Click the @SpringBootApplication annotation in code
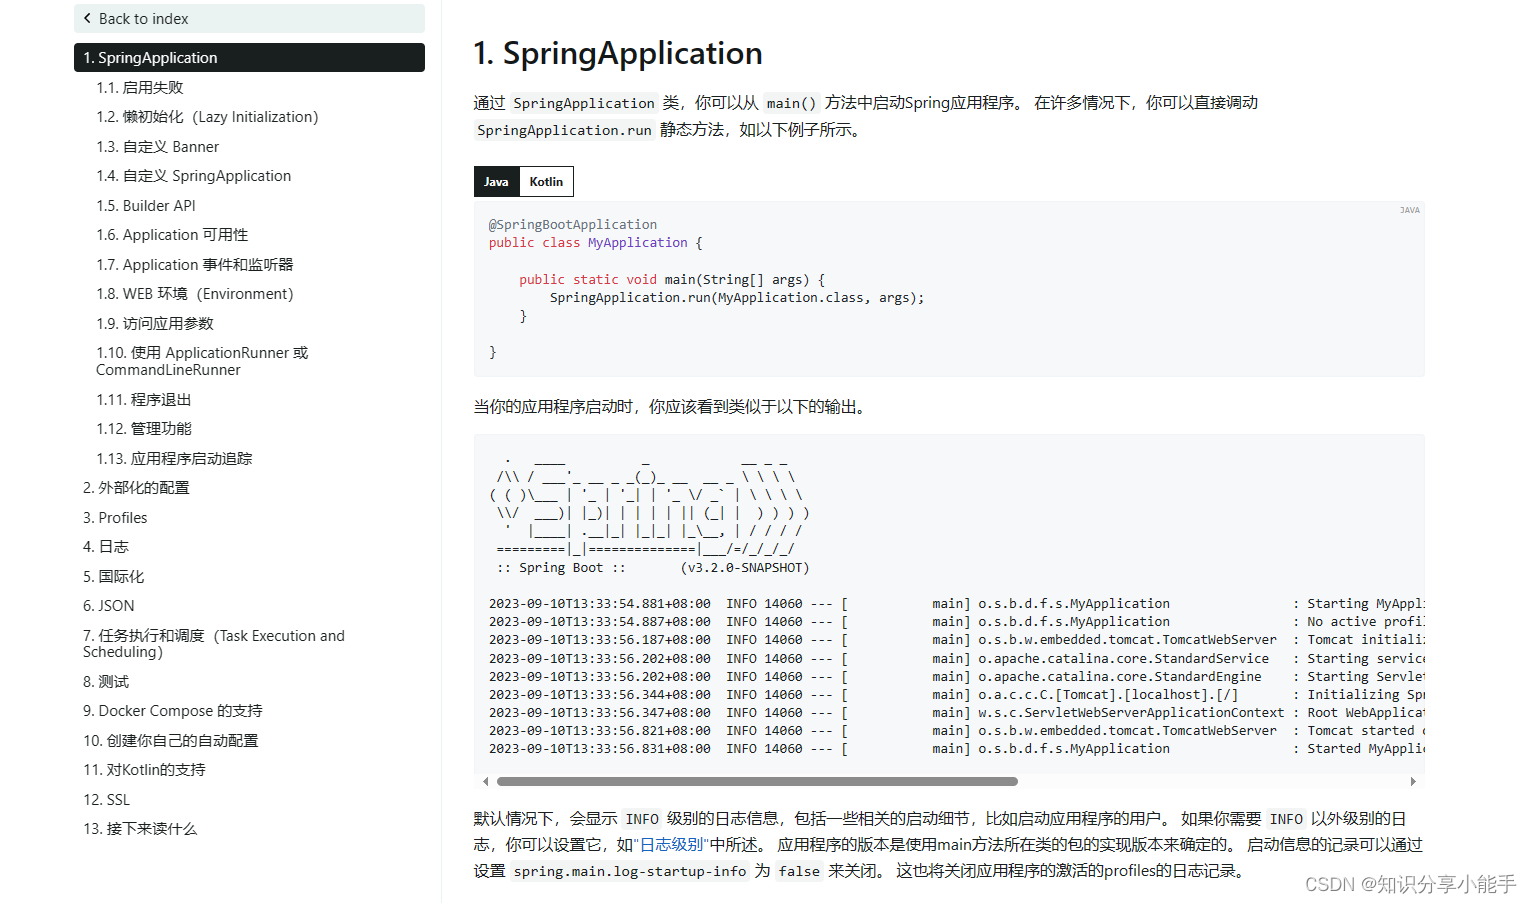The height and width of the screenshot is (903, 1532). pyautogui.click(x=573, y=225)
